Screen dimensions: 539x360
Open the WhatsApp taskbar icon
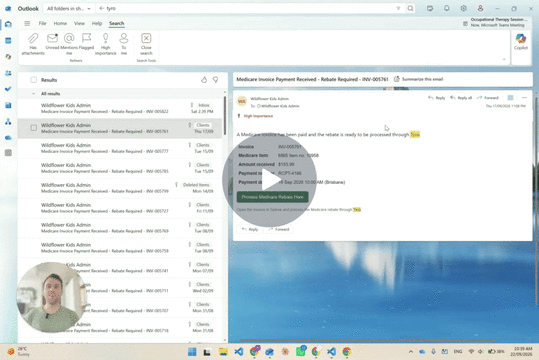point(300,351)
